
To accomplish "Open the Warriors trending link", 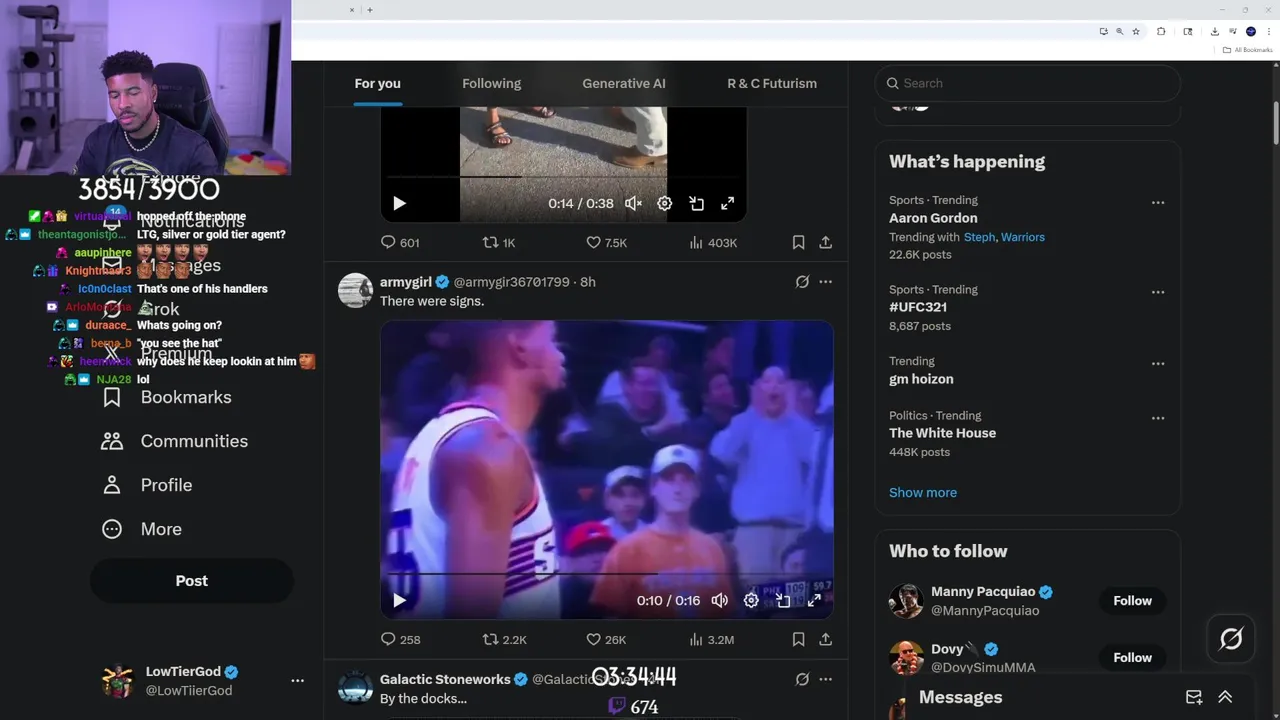I will tap(1023, 237).
